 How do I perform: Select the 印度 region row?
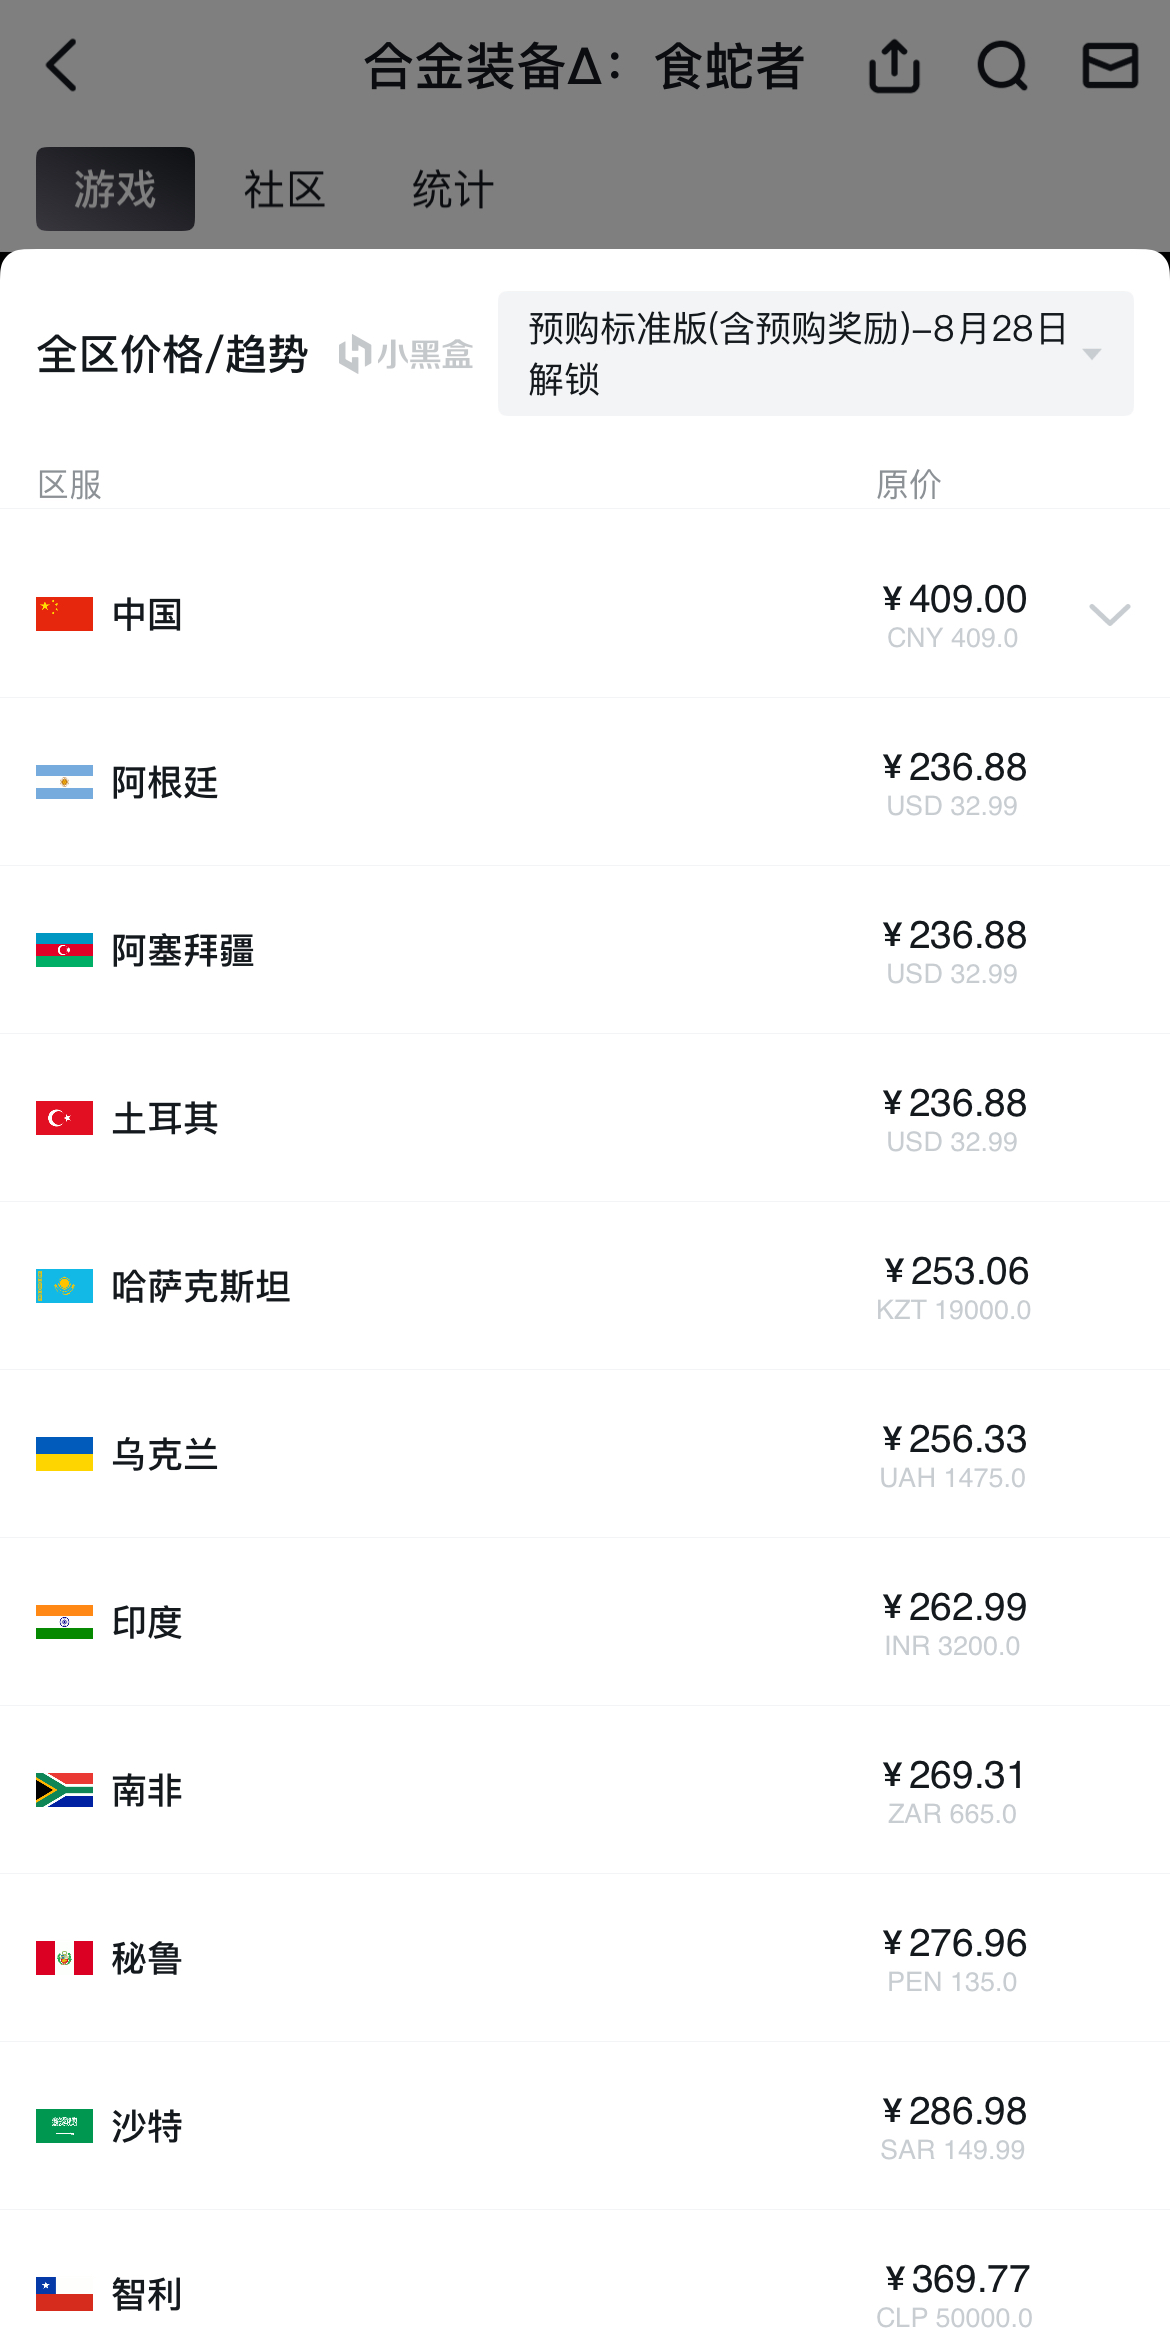(585, 1622)
